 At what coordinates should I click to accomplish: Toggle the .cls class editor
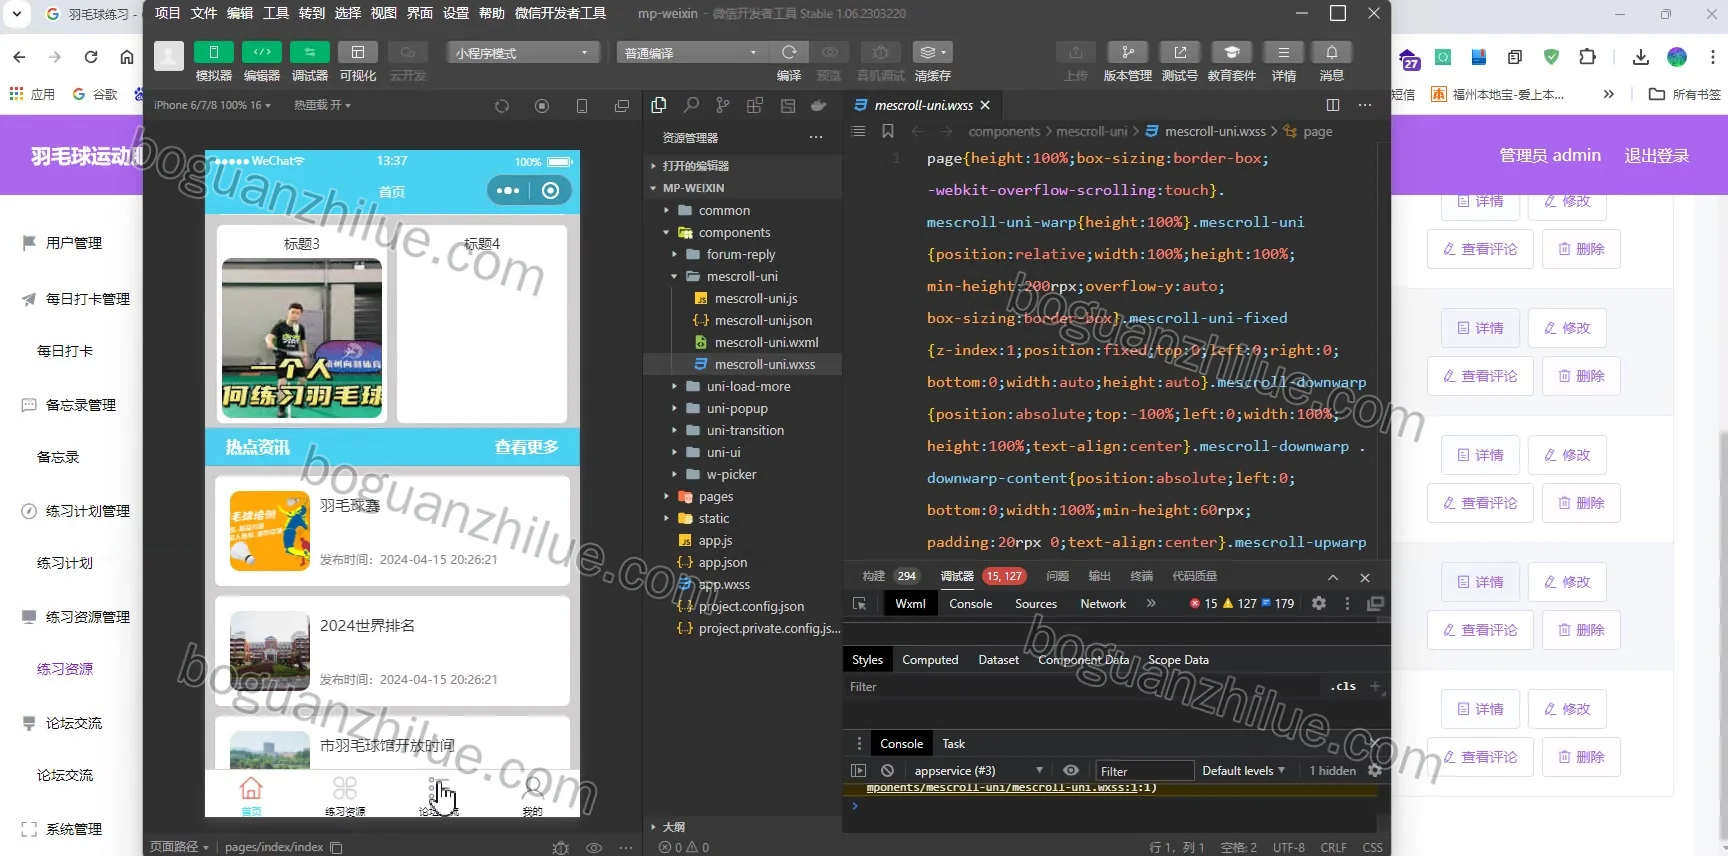point(1343,687)
